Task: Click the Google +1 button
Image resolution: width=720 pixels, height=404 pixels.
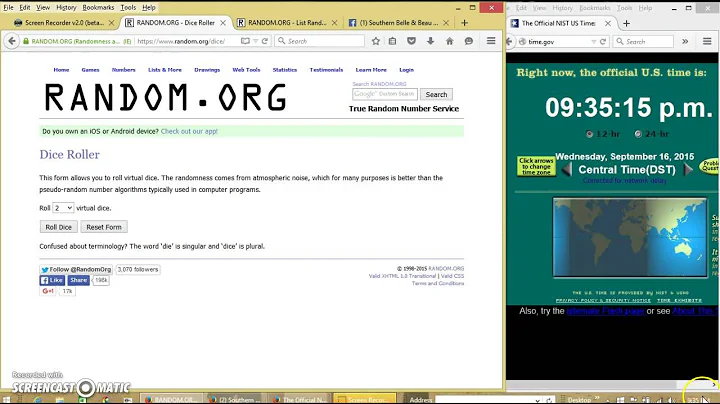Action: coord(48,291)
